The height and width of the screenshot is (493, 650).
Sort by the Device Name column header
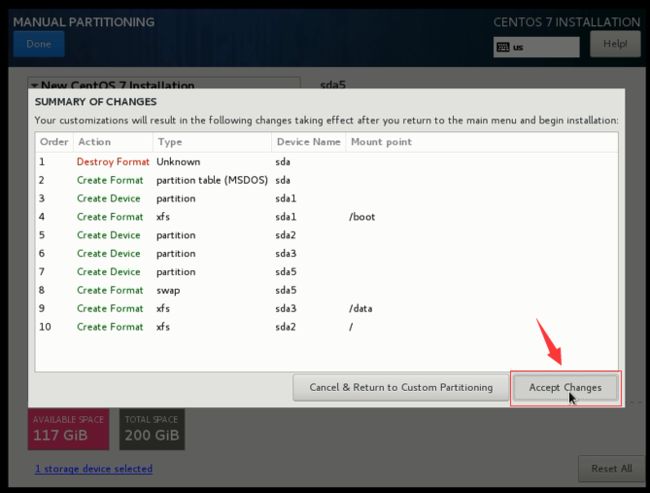click(x=308, y=142)
